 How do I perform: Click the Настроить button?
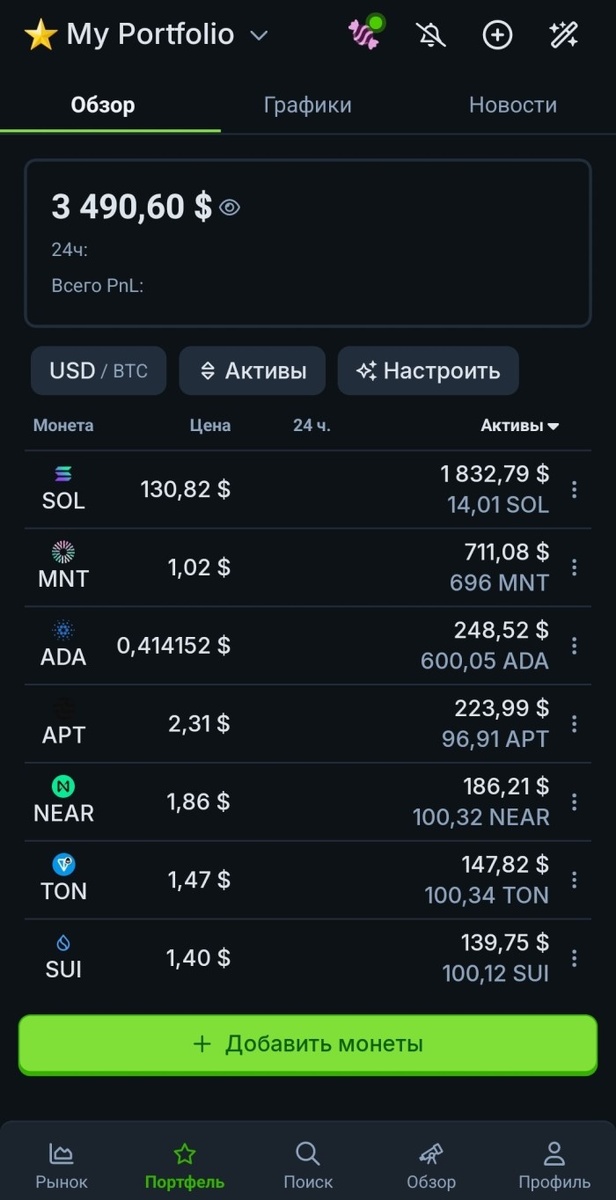428,370
